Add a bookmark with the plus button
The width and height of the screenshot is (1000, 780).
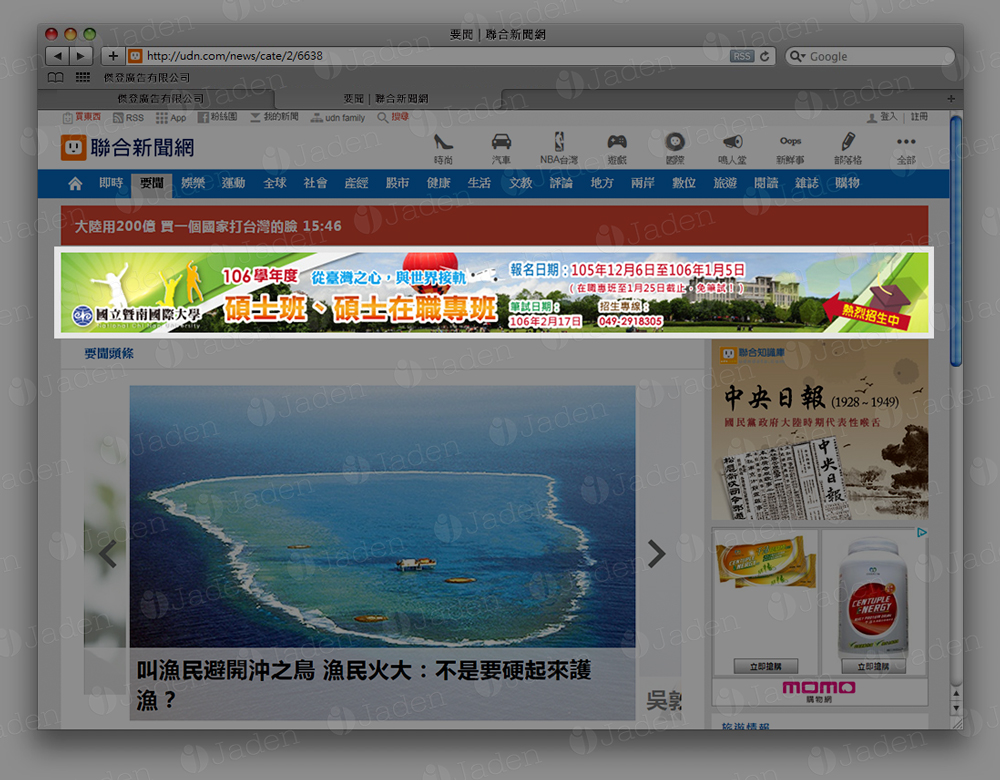(113, 56)
